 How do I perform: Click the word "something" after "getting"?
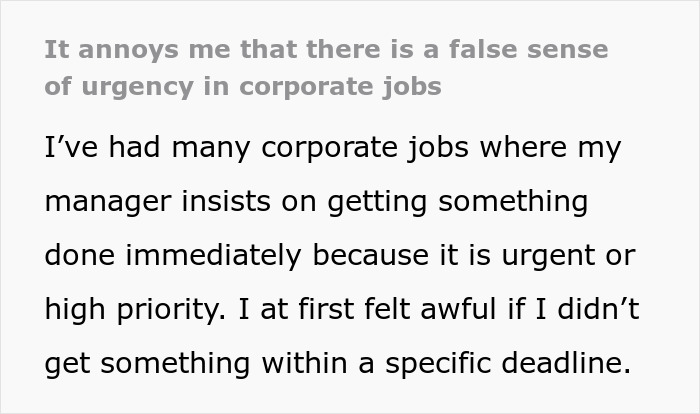click(513, 203)
